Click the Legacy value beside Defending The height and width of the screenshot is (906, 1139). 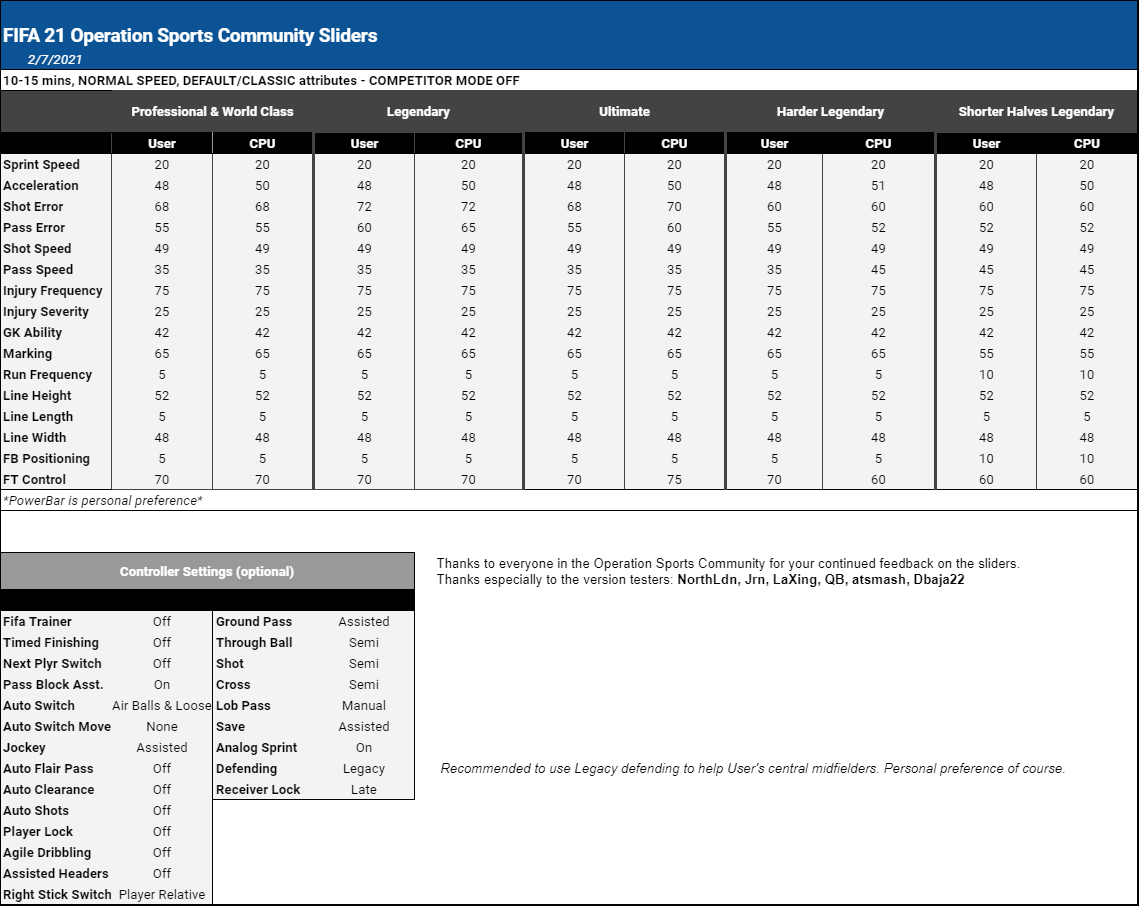363,769
